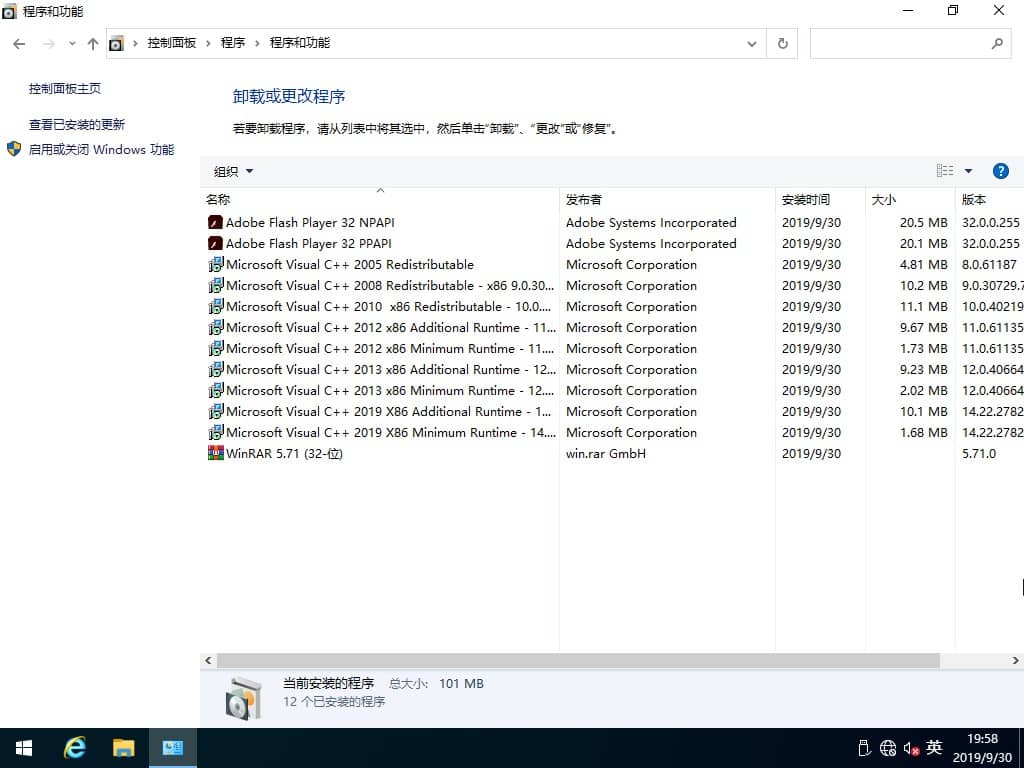The image size is (1024, 768).
Task: Click the change view icon on the toolbar
Action: coord(944,170)
